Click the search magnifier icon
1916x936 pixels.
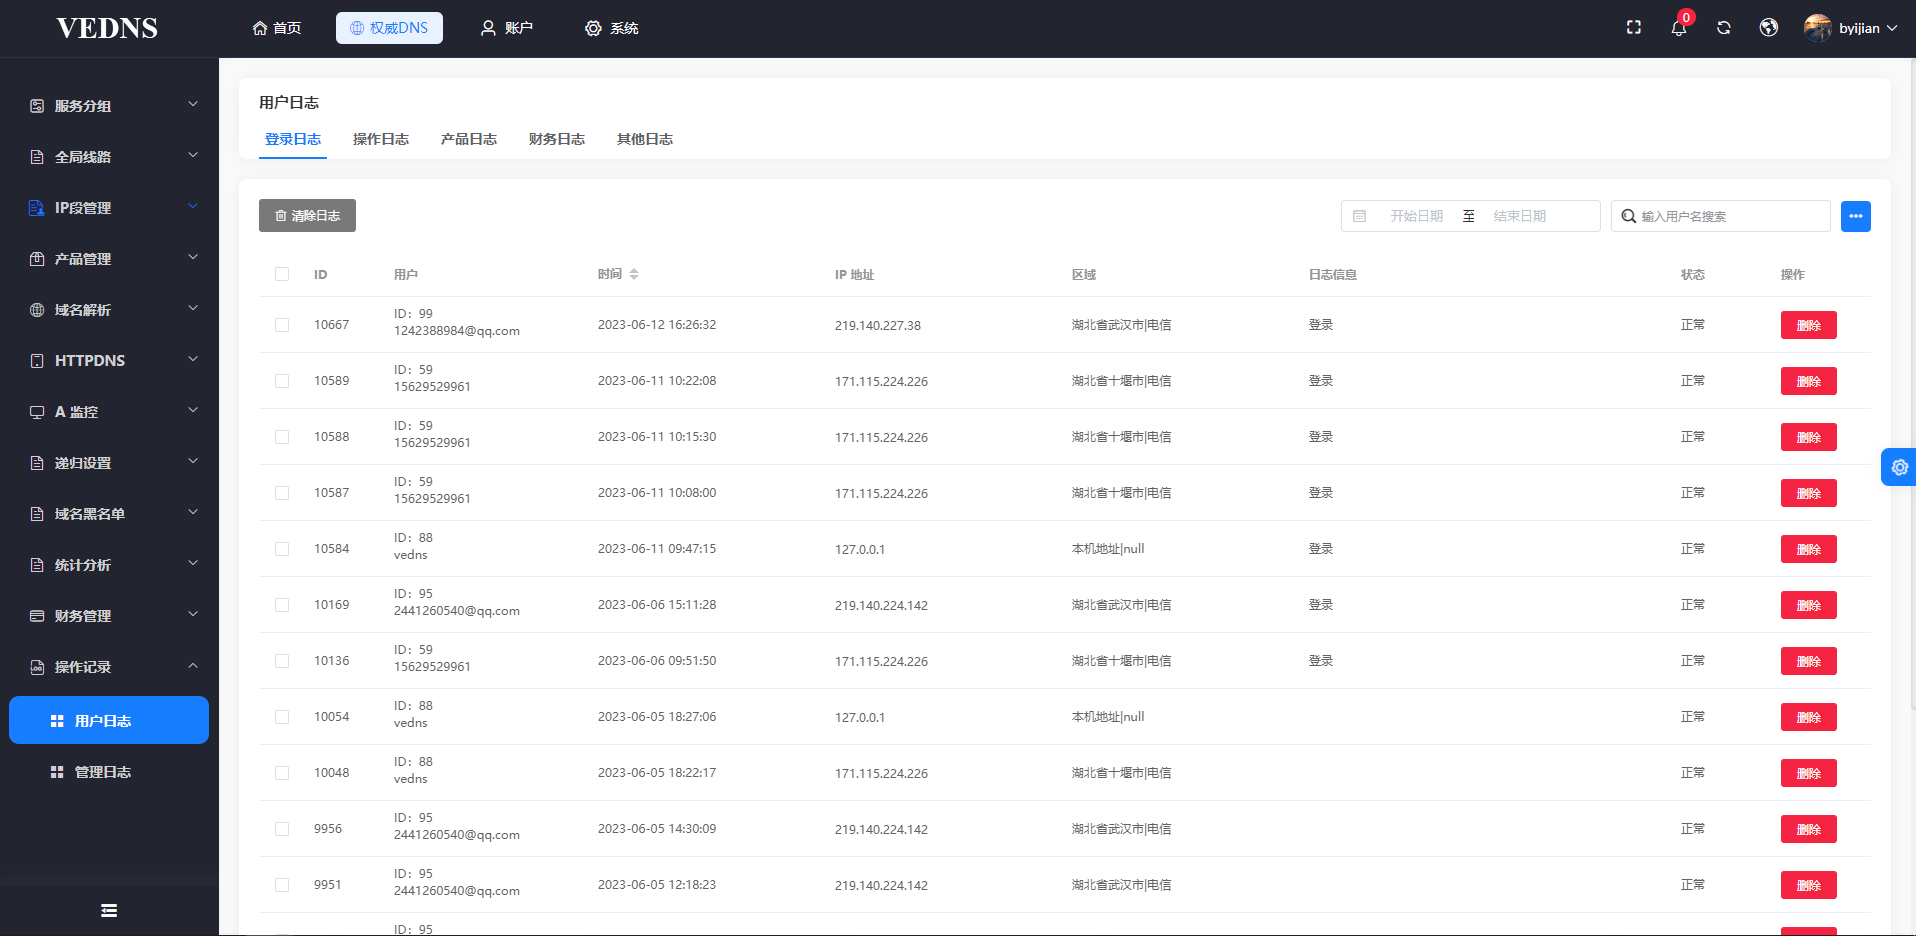click(1629, 216)
